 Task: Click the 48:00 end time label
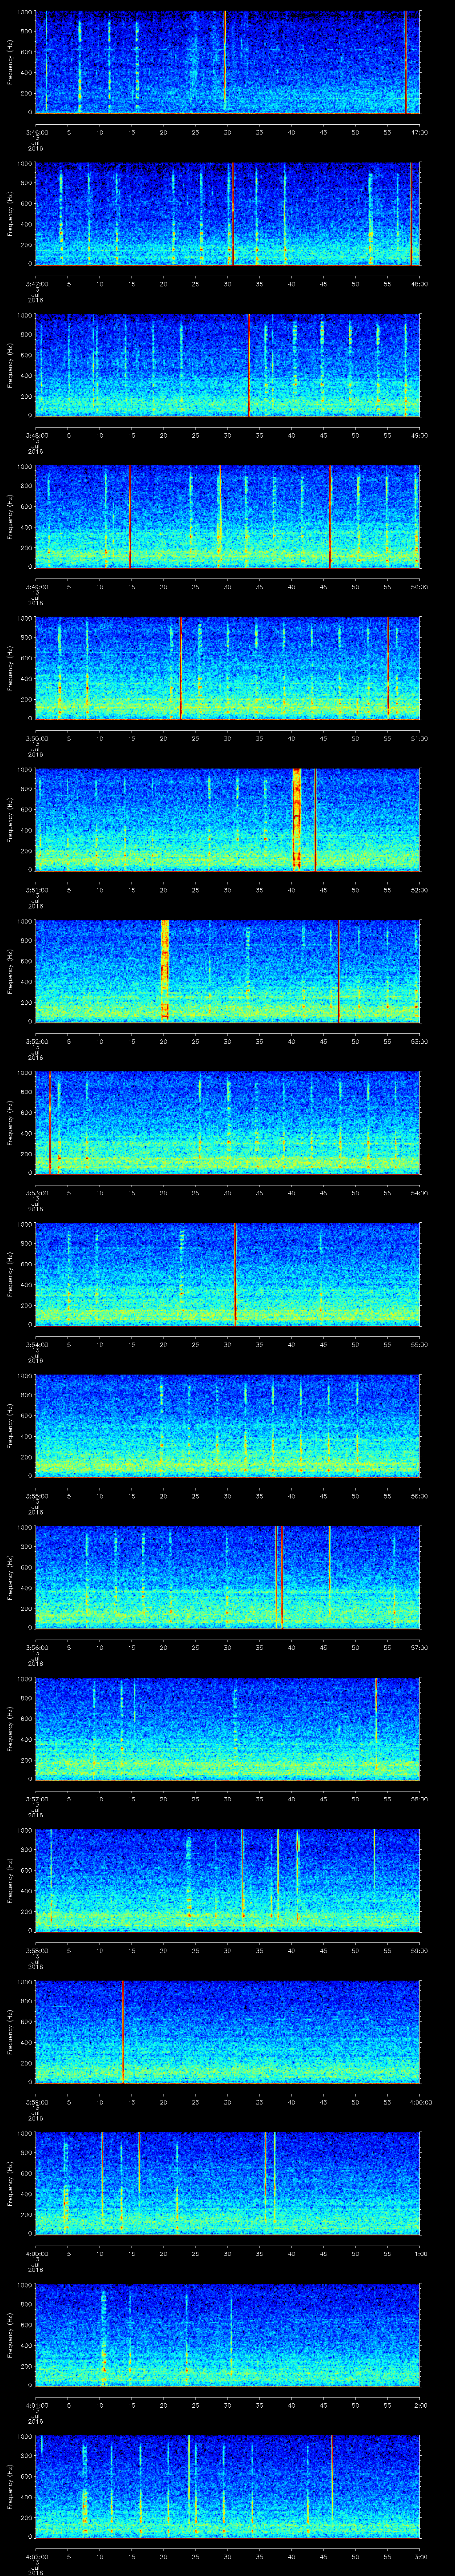click(x=420, y=284)
